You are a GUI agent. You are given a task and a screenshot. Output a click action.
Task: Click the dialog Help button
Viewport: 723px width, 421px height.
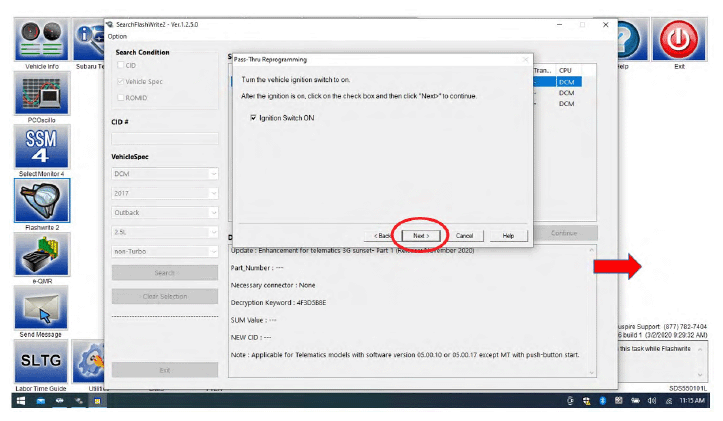[508, 236]
